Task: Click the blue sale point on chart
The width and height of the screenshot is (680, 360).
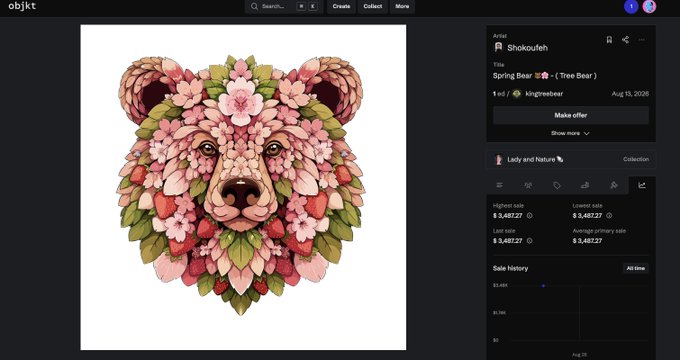Action: click(x=543, y=285)
